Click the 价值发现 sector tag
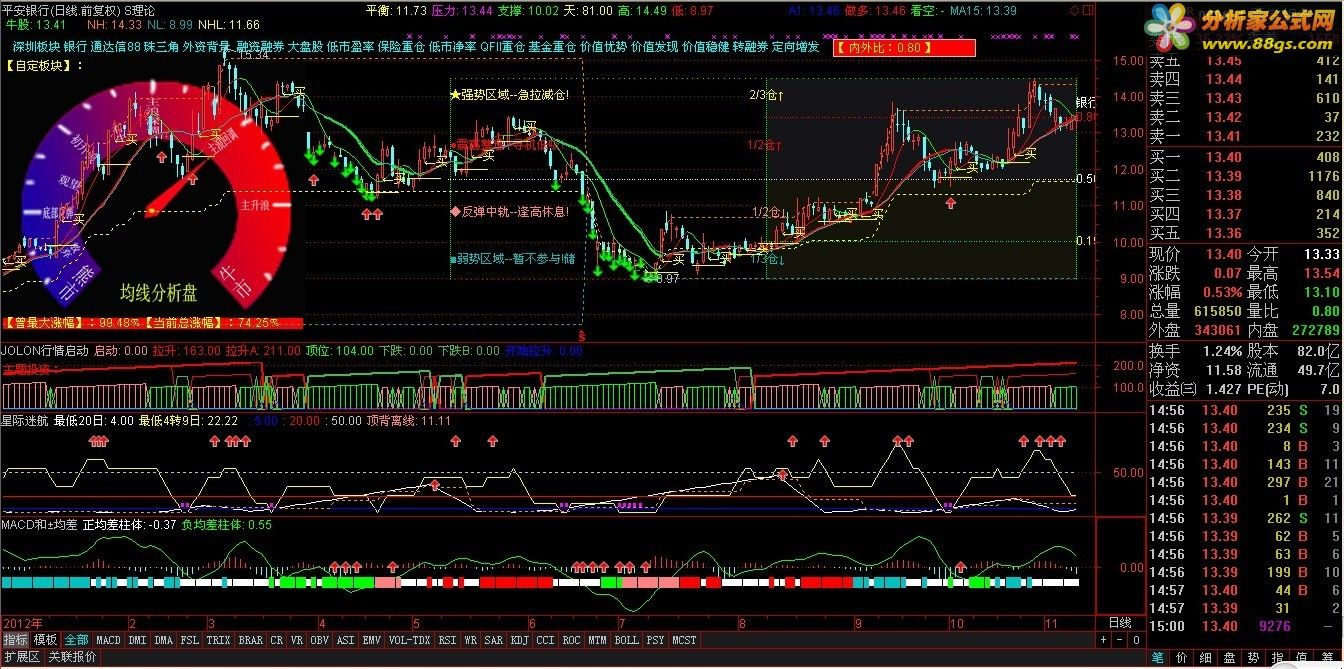Image resolution: width=1344 pixels, height=669 pixels. click(x=654, y=46)
